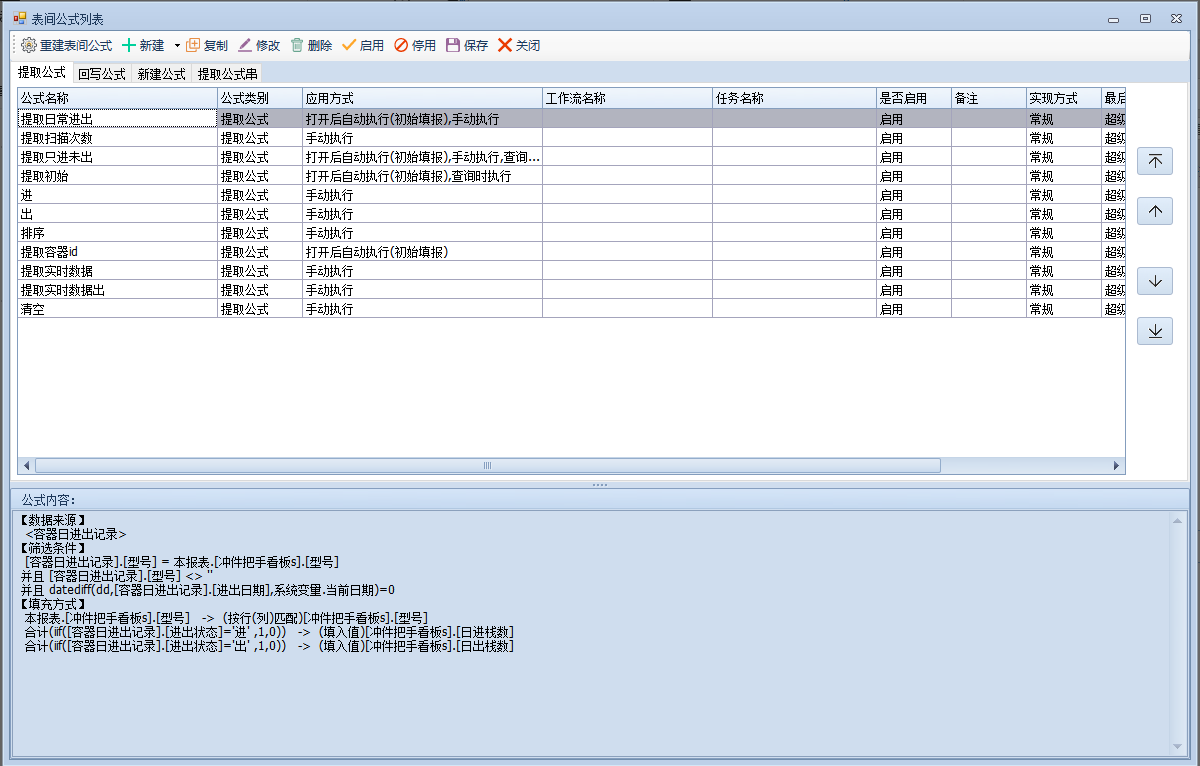Move selected formula down one row

pyautogui.click(x=1155, y=281)
